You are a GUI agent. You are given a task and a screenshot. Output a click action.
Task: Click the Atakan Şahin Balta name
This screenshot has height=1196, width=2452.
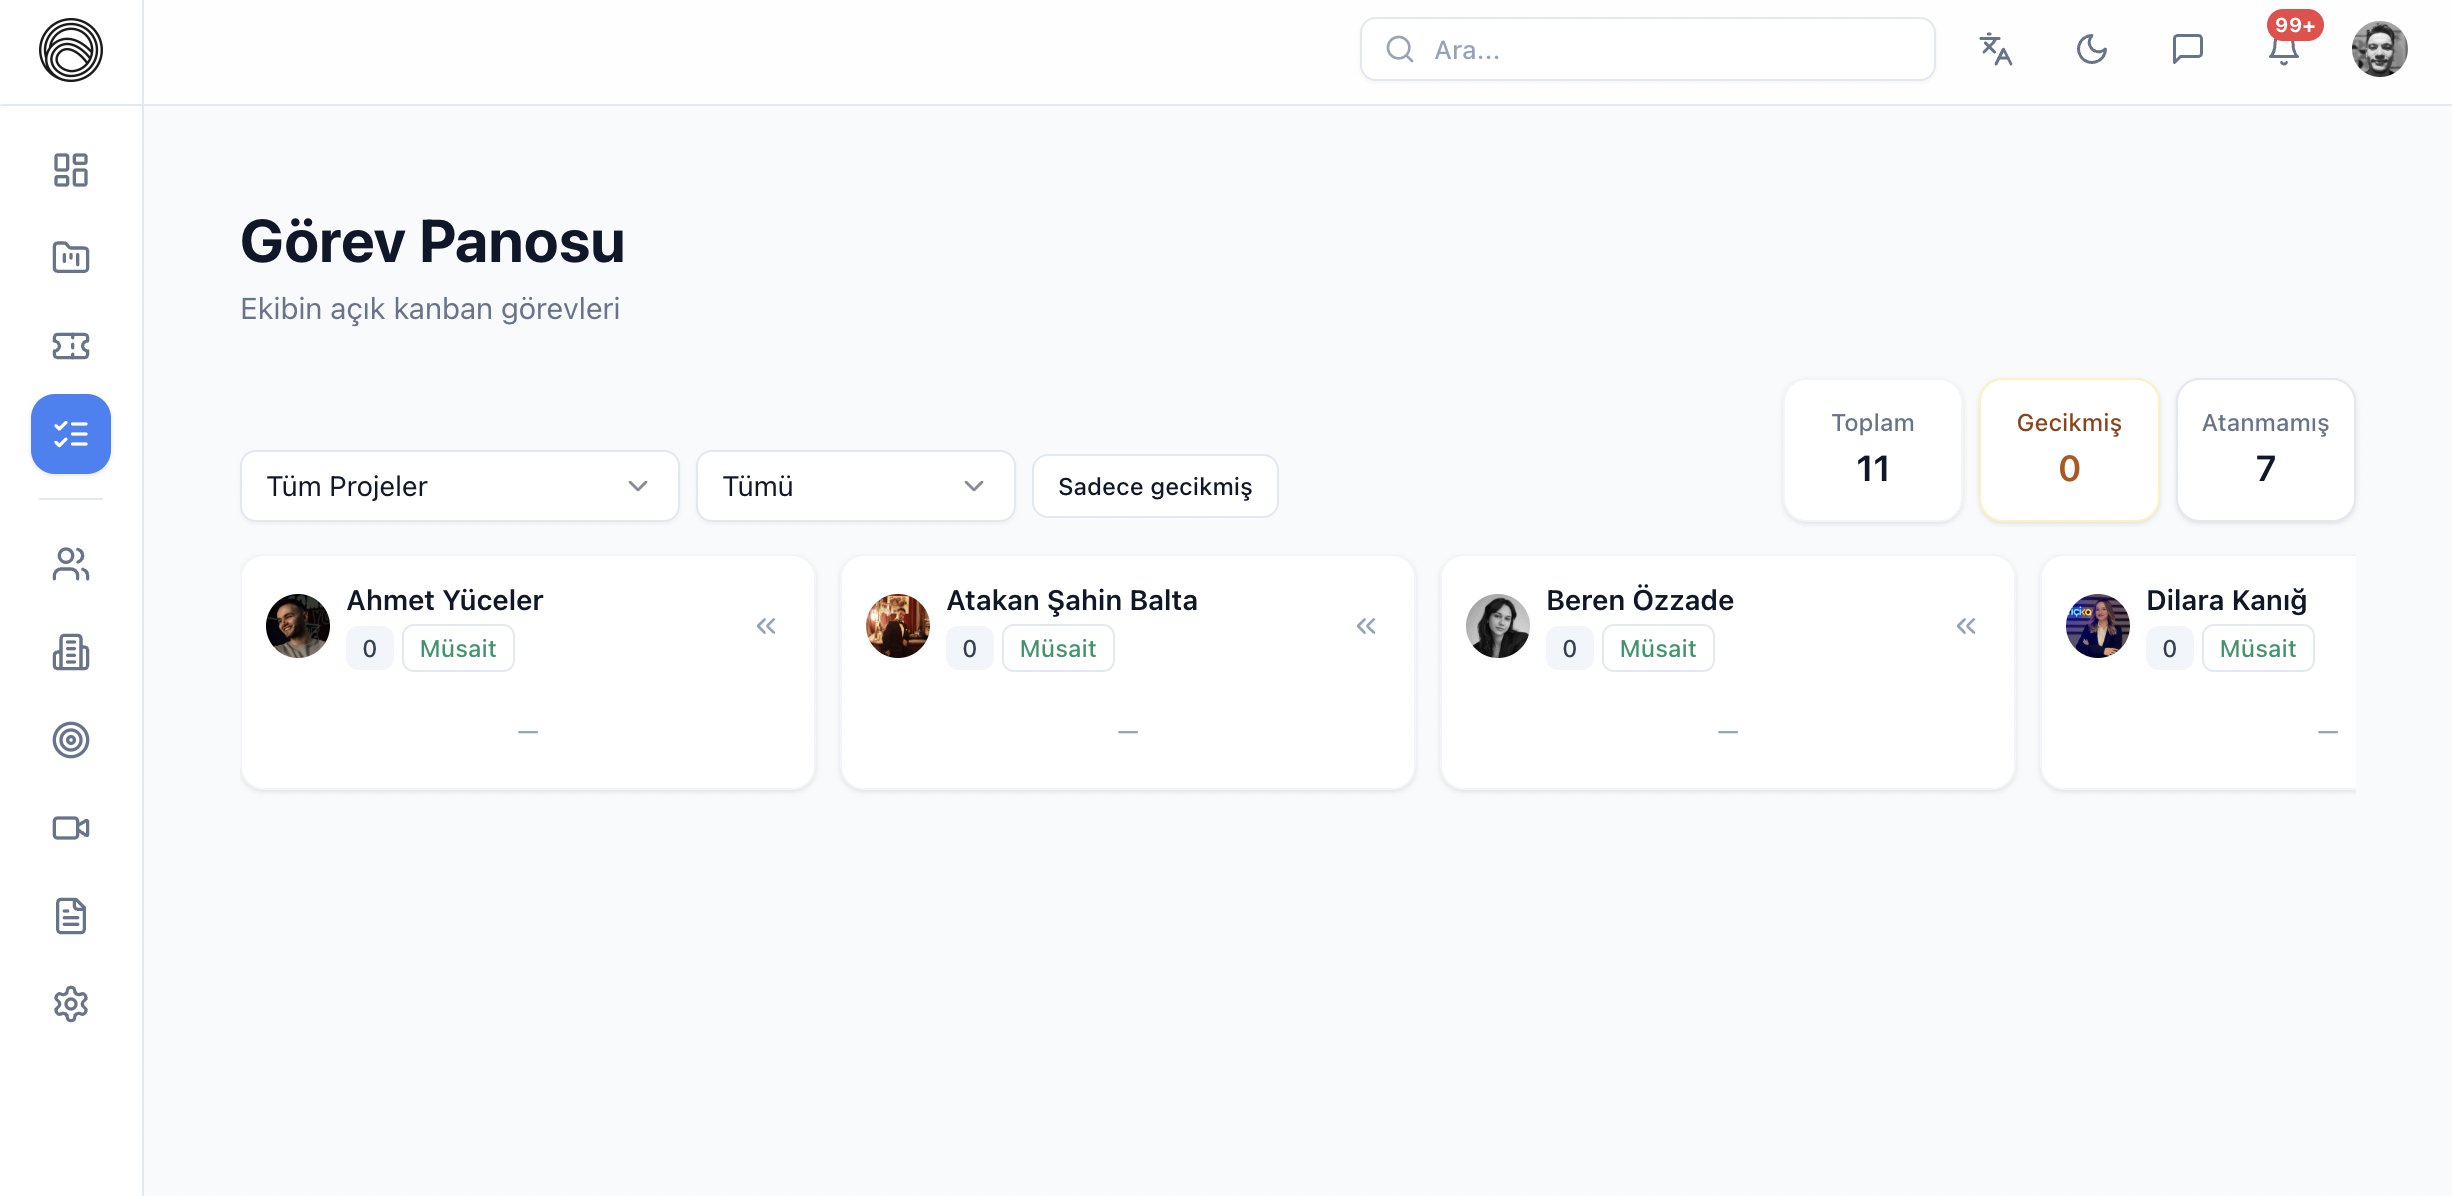(1072, 600)
